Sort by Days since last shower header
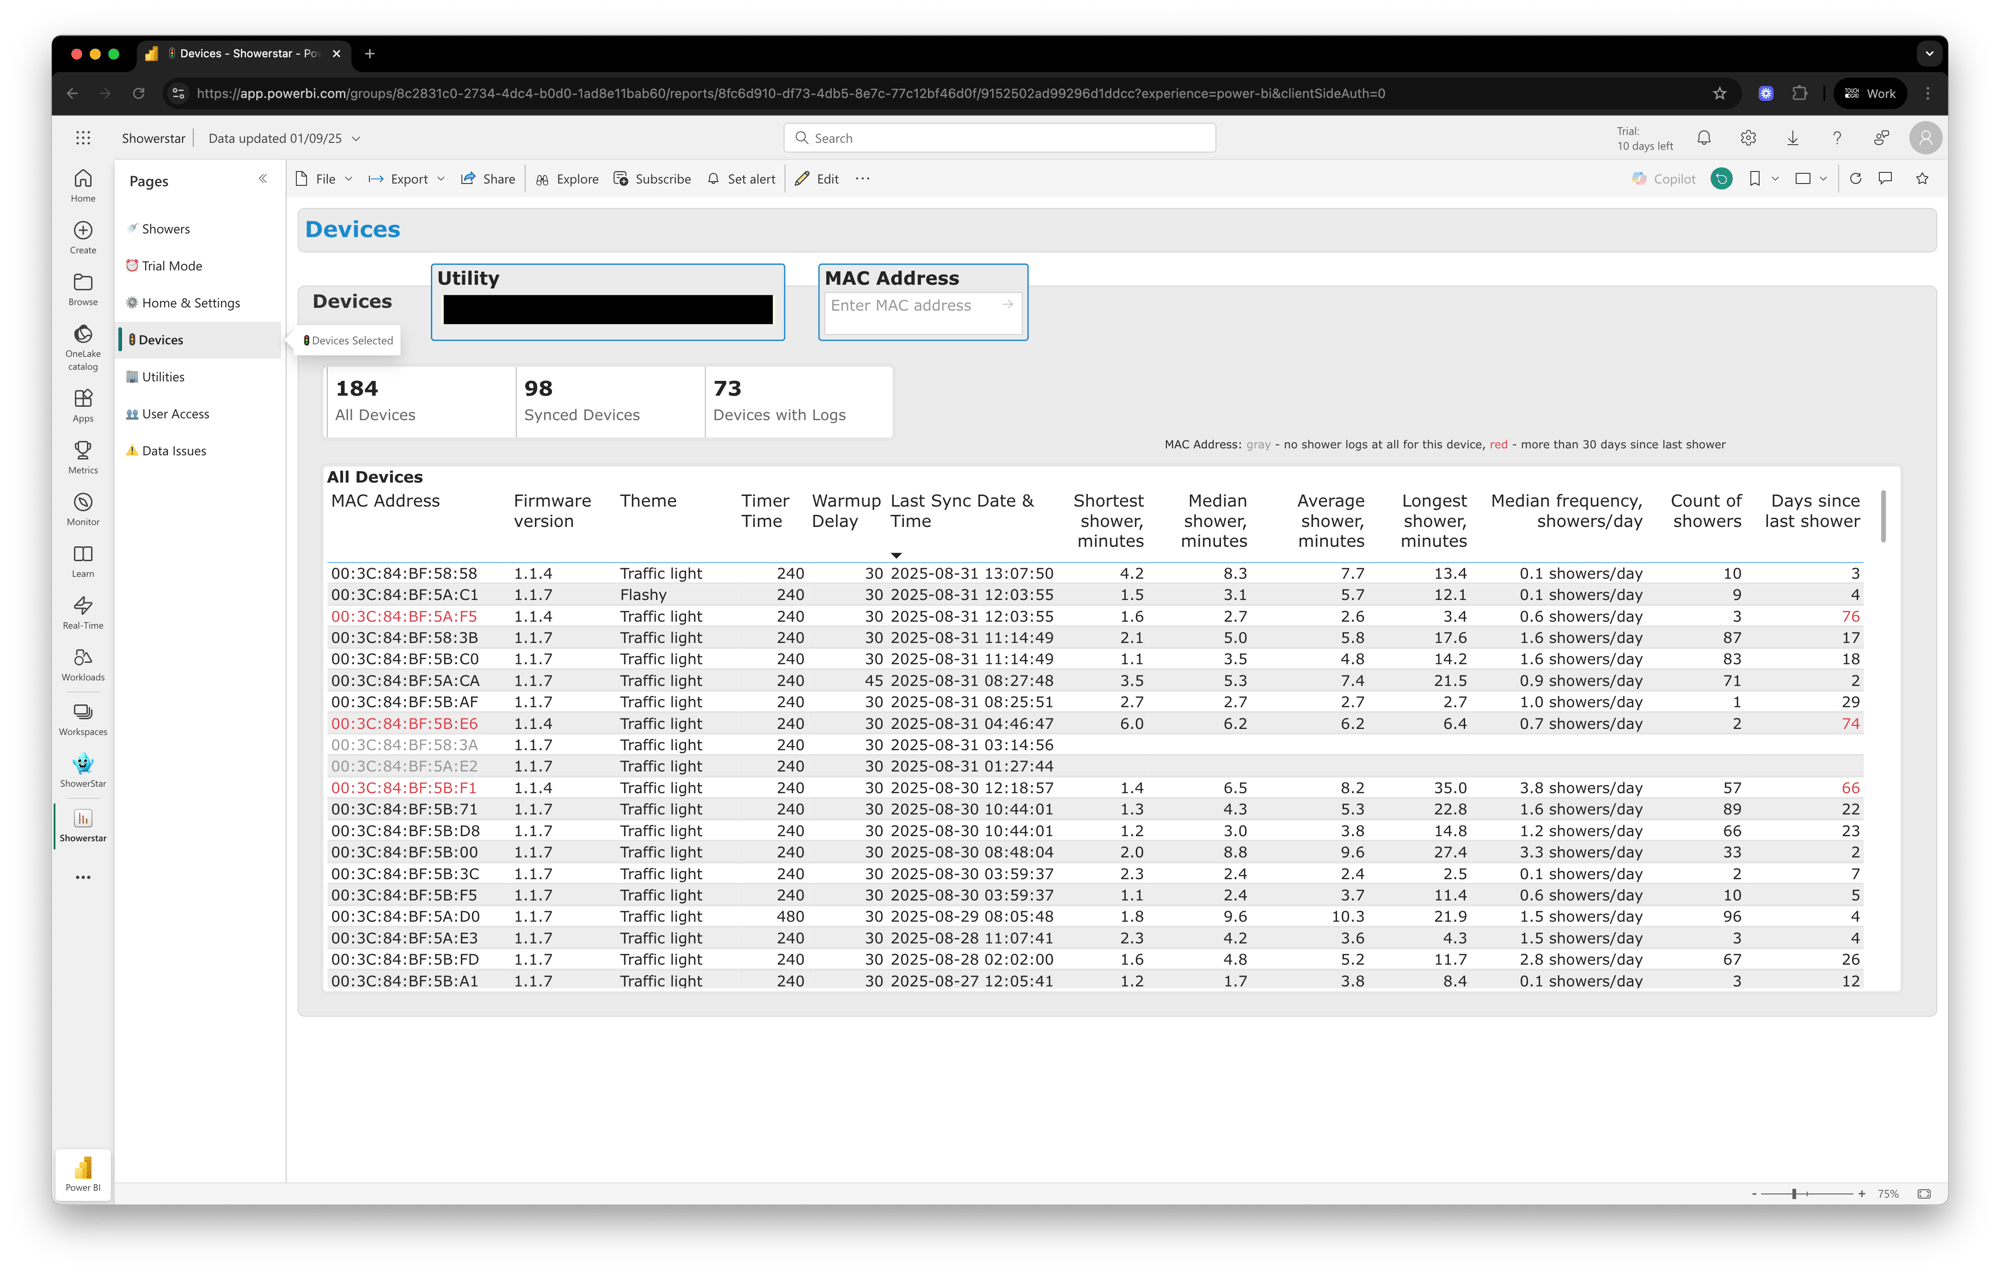 click(1812, 511)
